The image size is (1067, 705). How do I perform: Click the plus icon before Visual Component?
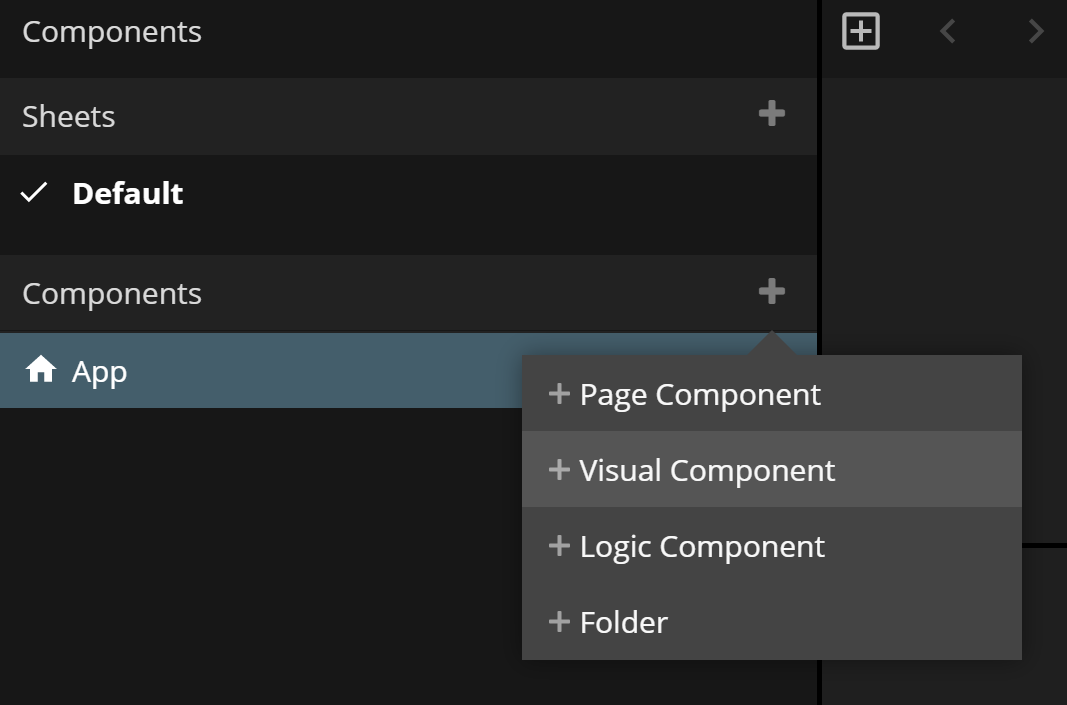[x=559, y=470]
